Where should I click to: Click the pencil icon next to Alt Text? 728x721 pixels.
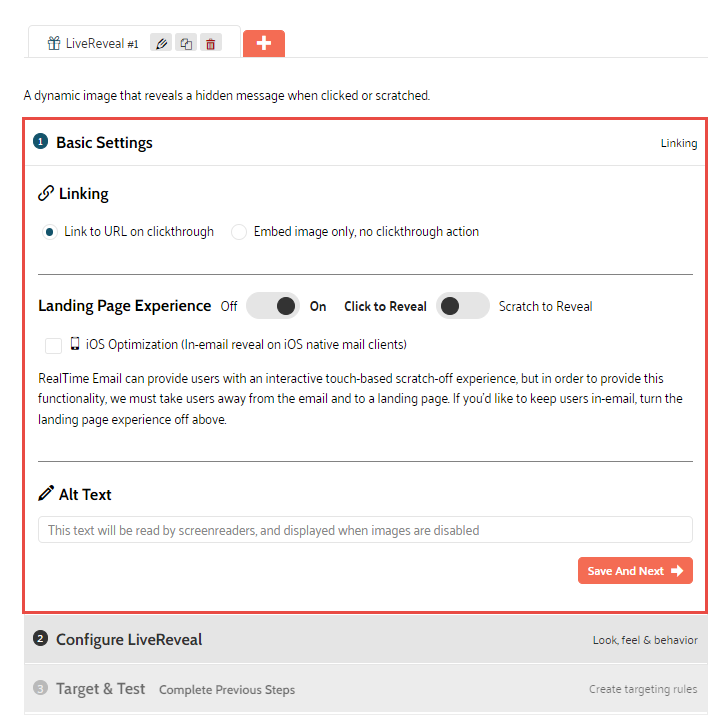click(x=46, y=494)
